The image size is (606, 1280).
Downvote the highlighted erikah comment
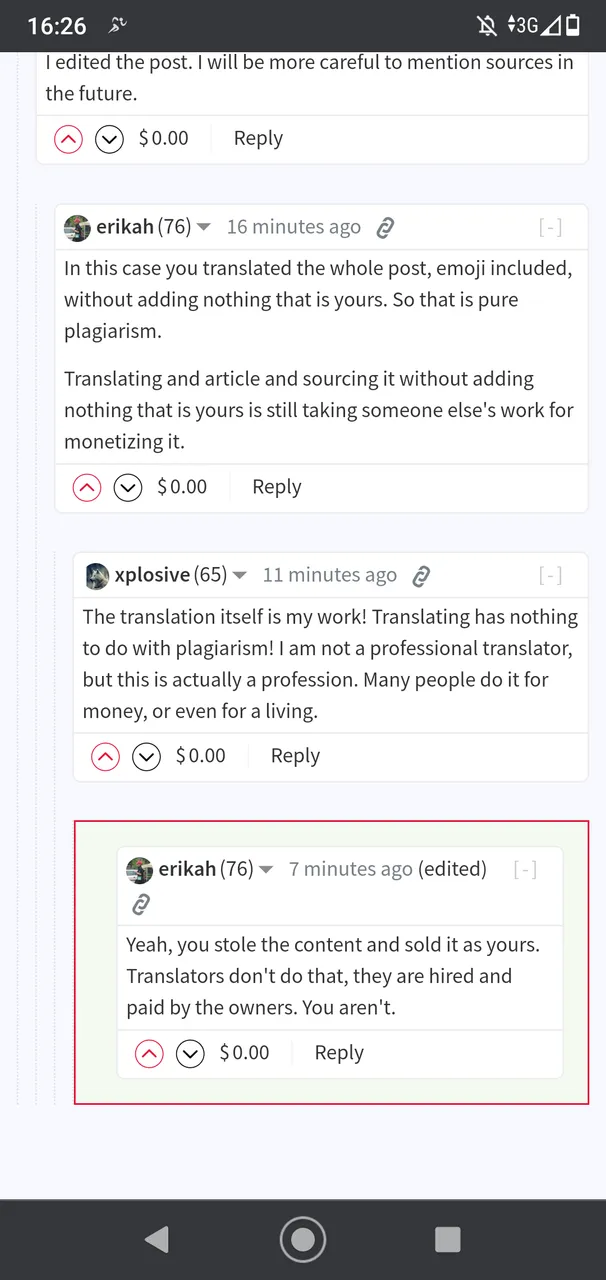tap(190, 1053)
